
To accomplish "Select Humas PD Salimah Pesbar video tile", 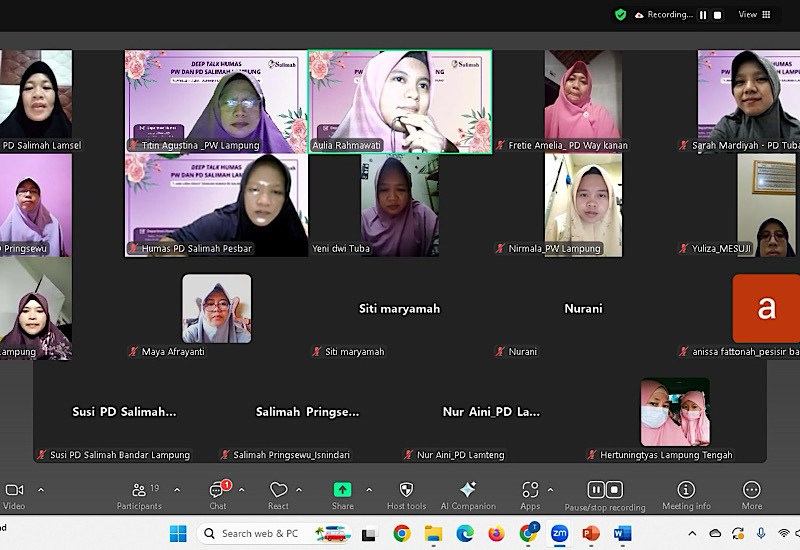I will tap(216, 205).
